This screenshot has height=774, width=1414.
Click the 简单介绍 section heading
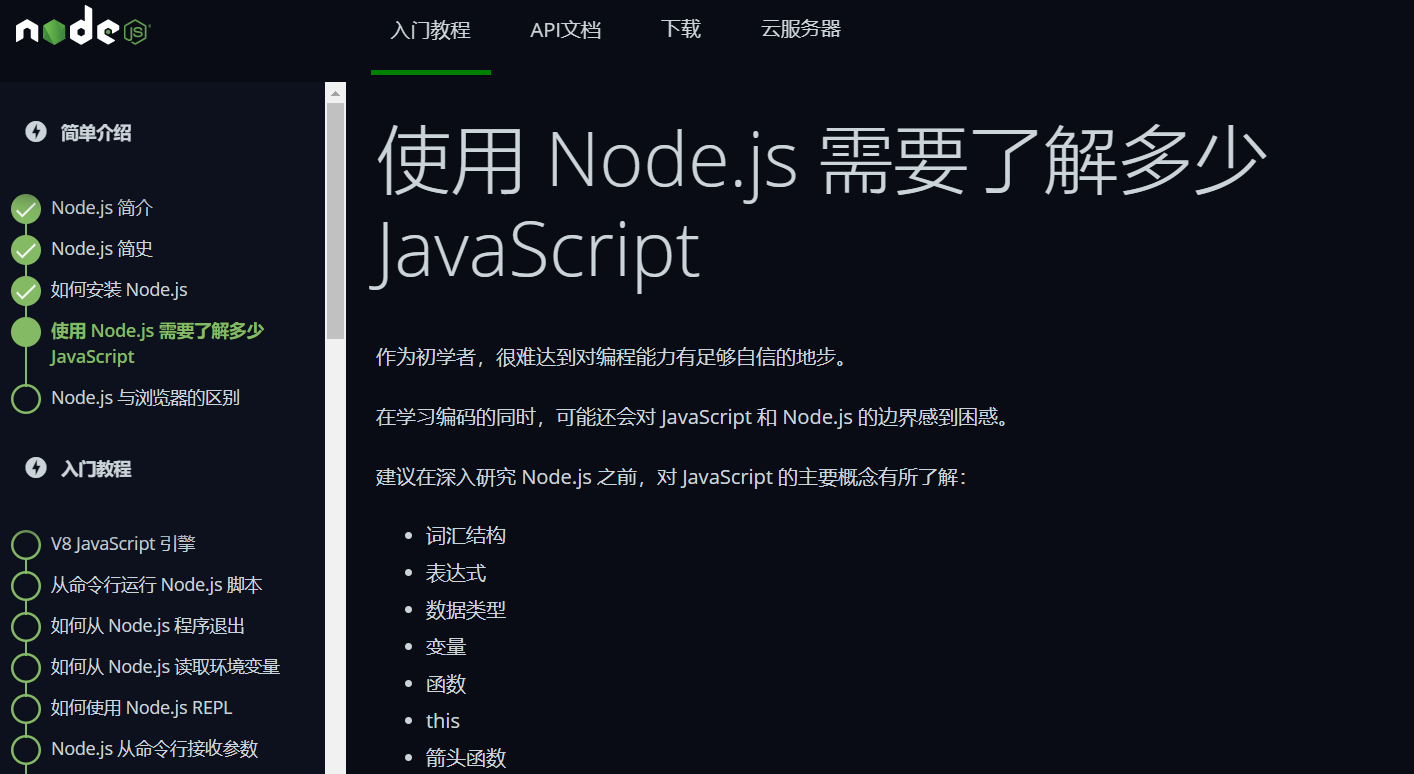[96, 133]
